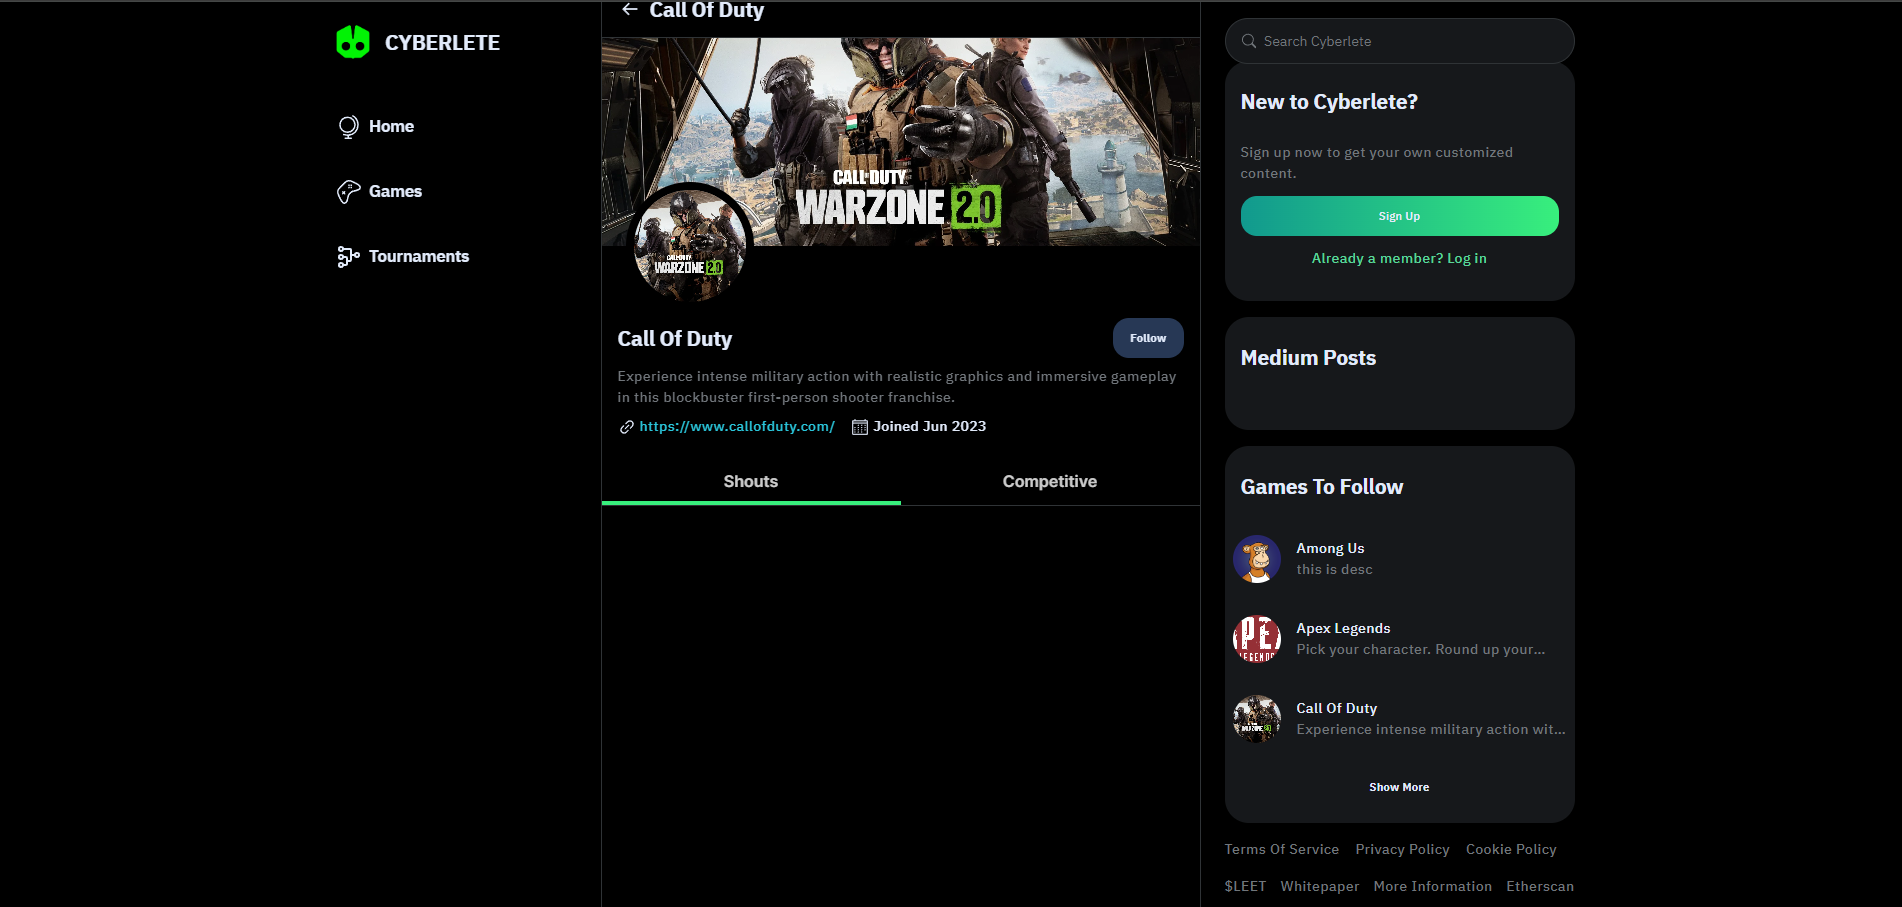
Task: Click Already a member? Log in
Action: coord(1399,258)
